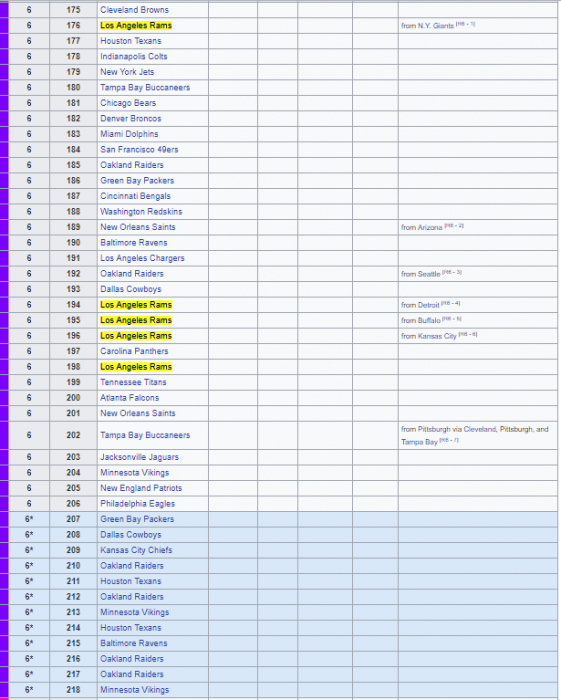Click Oakland Raiders at pick 210
Image resolution: width=561 pixels, height=700 pixels.
pyautogui.click(x=132, y=566)
